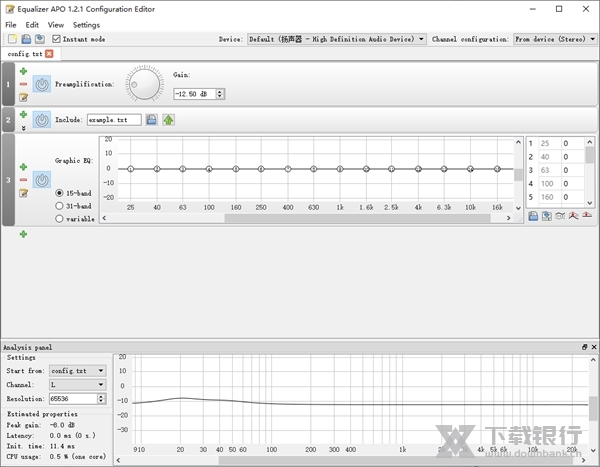Add filter with bottom green plus icon
The height and width of the screenshot is (467, 600).
click(23, 234)
